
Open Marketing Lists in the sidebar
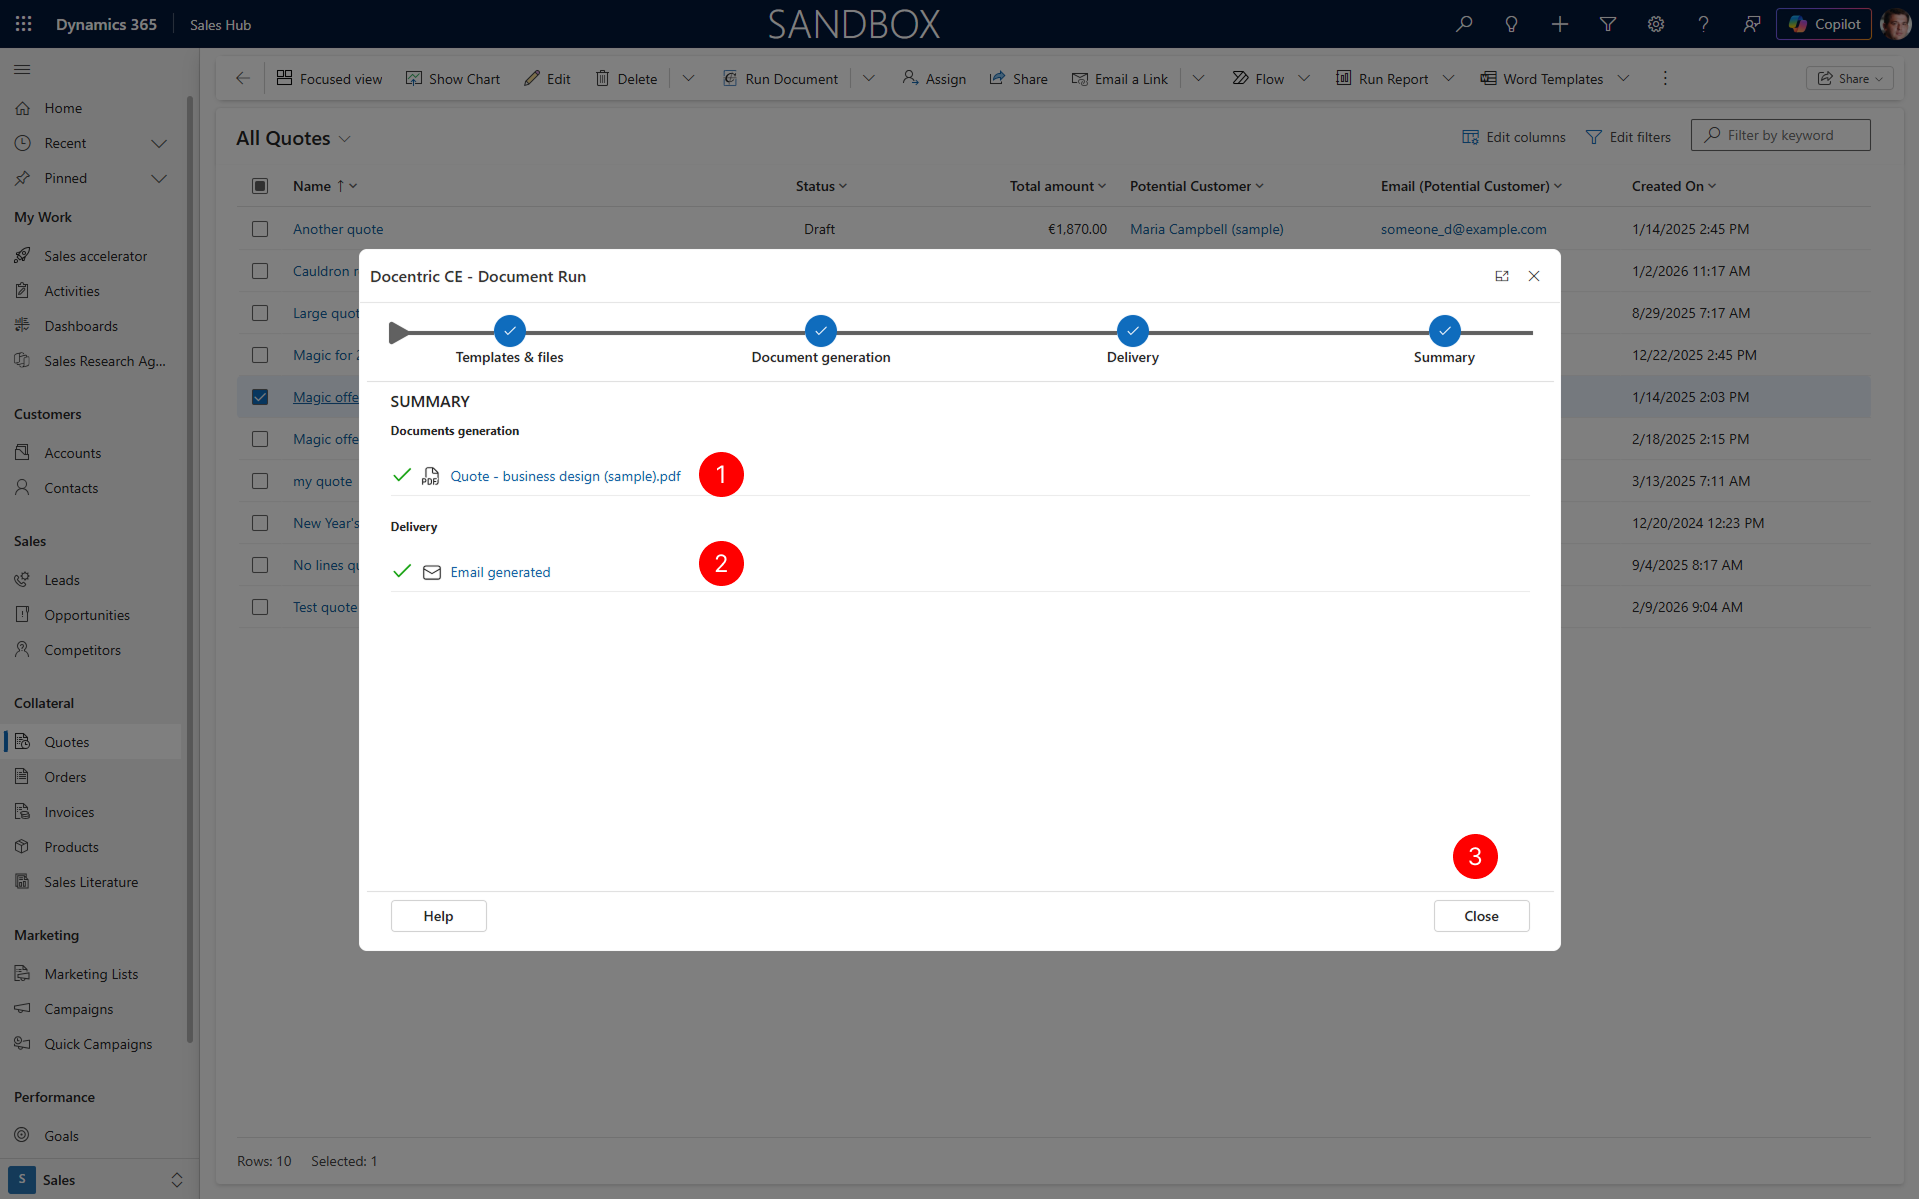[91, 974]
